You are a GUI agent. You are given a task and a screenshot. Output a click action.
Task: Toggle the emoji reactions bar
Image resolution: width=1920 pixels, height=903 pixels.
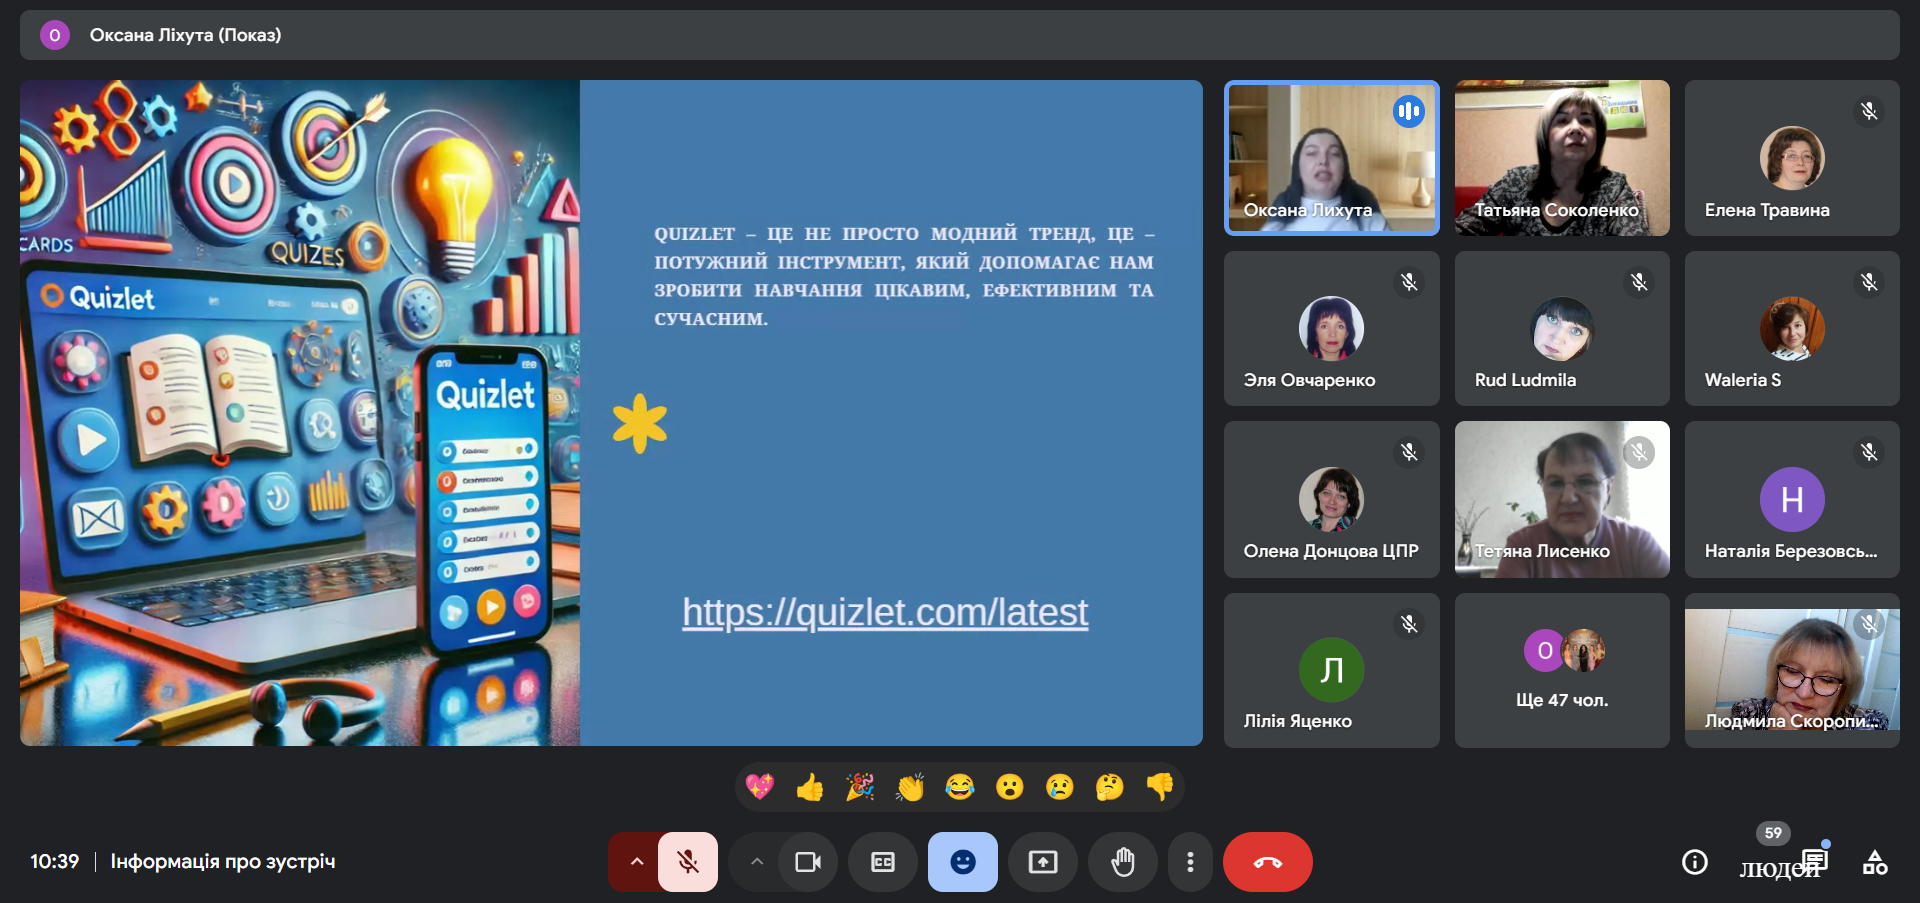(963, 862)
